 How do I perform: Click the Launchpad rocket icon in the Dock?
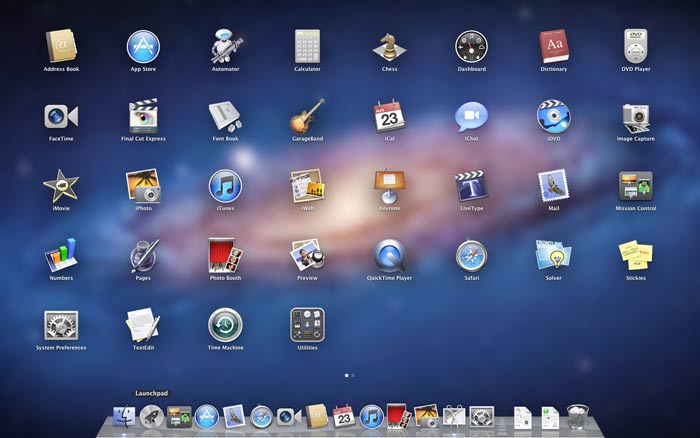(x=152, y=417)
